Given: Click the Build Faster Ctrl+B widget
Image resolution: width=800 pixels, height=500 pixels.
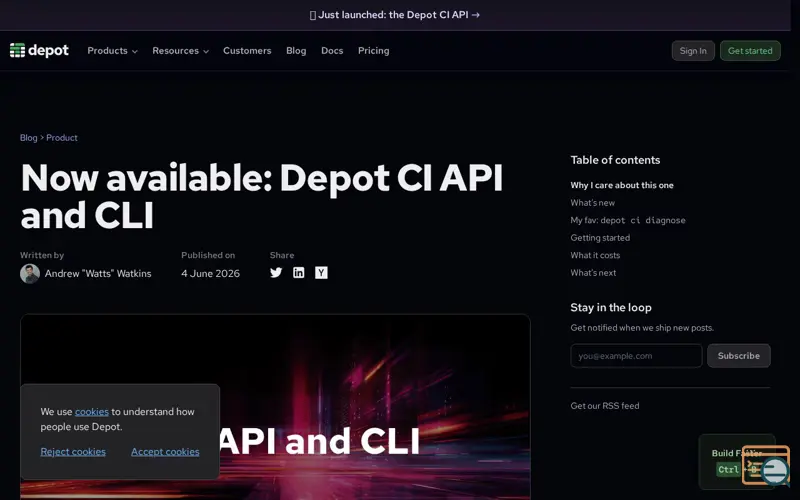Looking at the screenshot, I should pyautogui.click(x=737, y=461).
